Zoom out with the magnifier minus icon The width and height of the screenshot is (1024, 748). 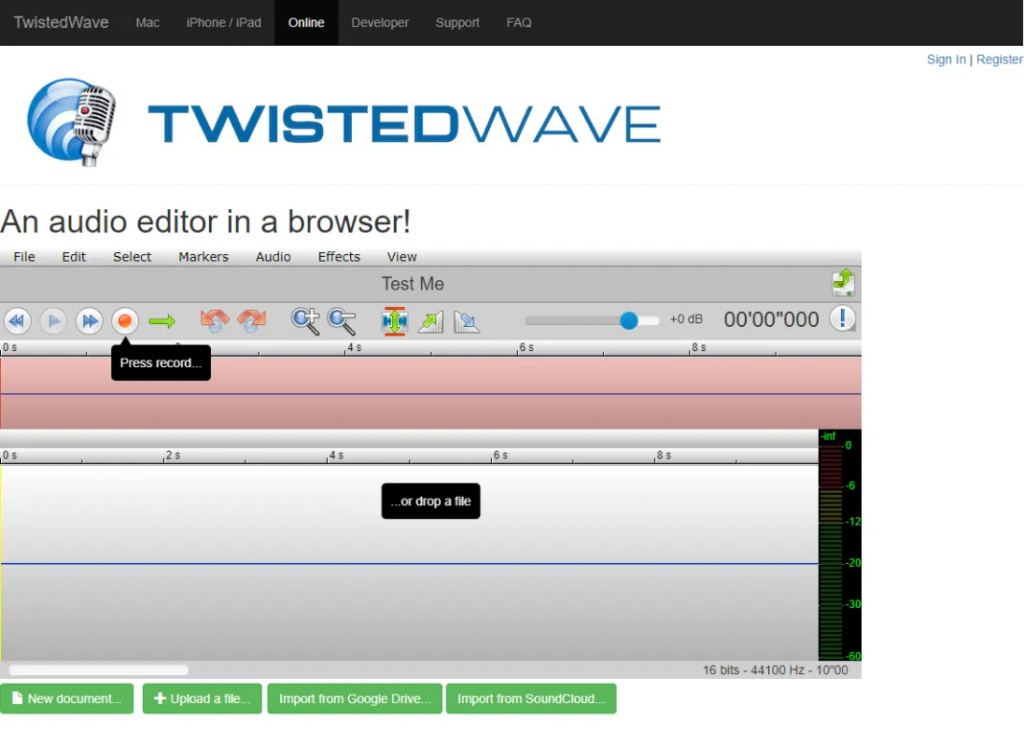[342, 321]
